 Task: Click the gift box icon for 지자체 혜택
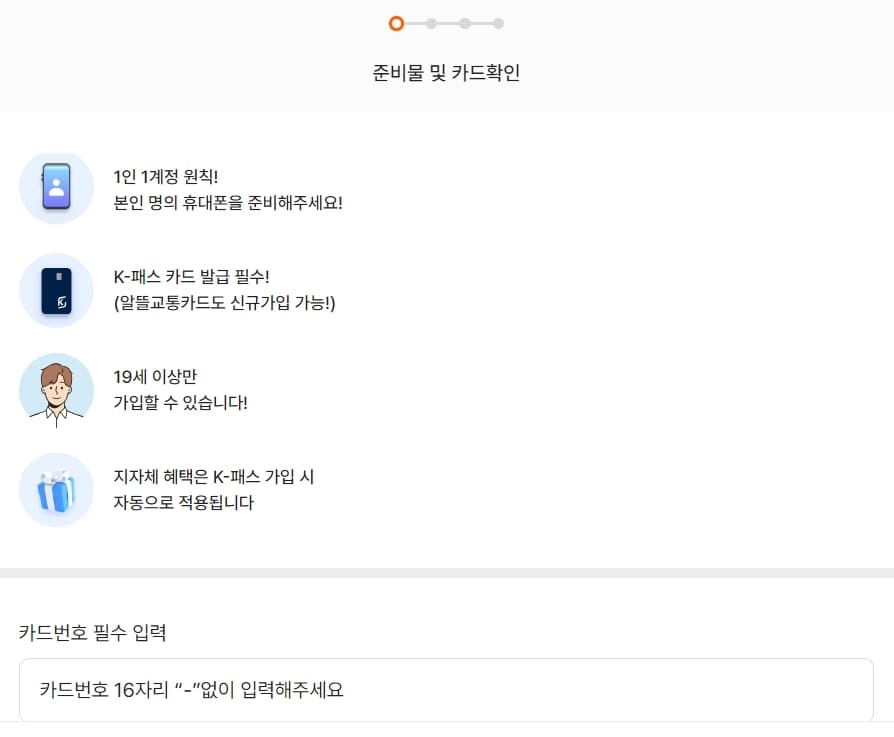tap(56, 489)
